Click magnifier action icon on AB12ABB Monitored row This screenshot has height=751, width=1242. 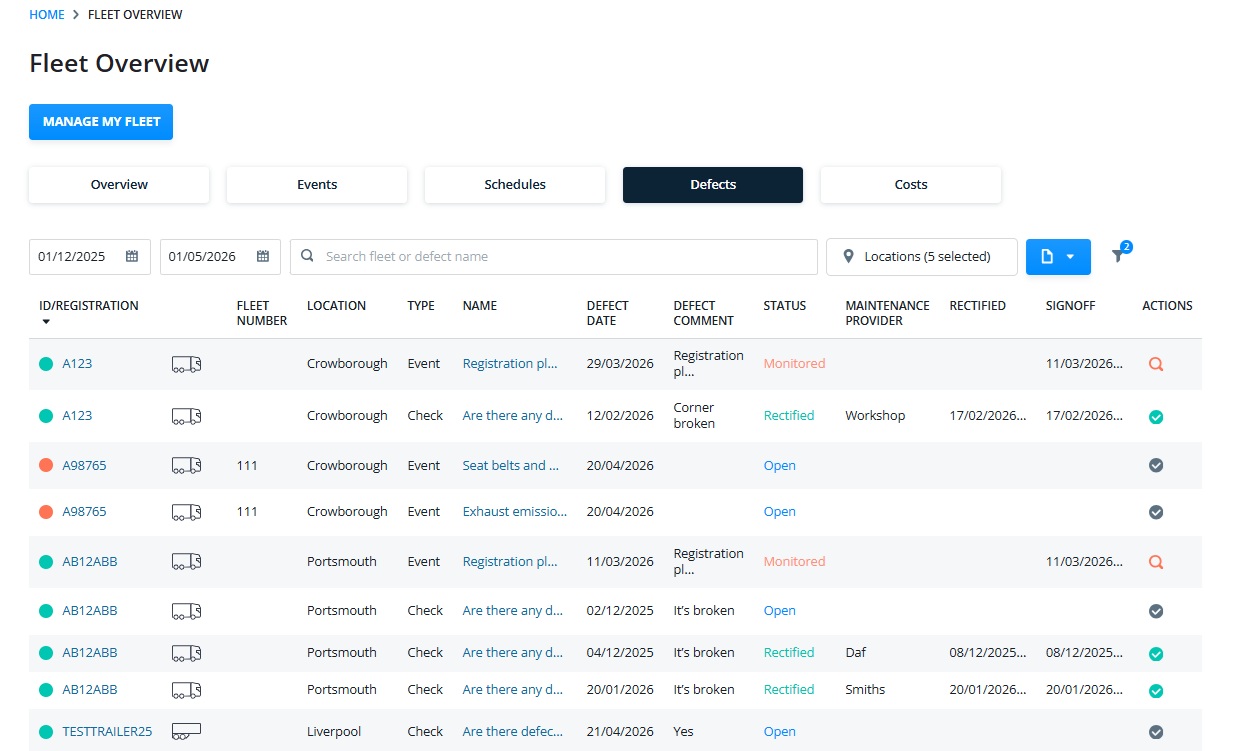coord(1156,563)
